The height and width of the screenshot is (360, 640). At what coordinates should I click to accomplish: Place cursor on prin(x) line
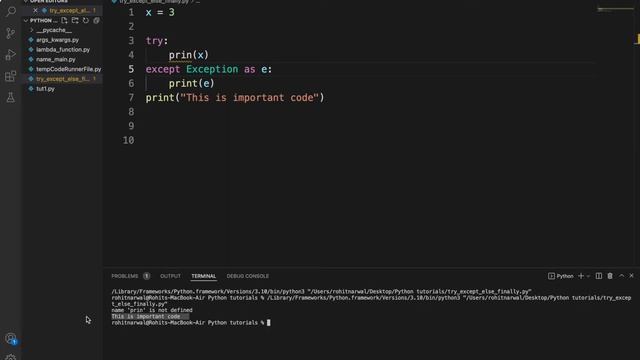point(189,55)
